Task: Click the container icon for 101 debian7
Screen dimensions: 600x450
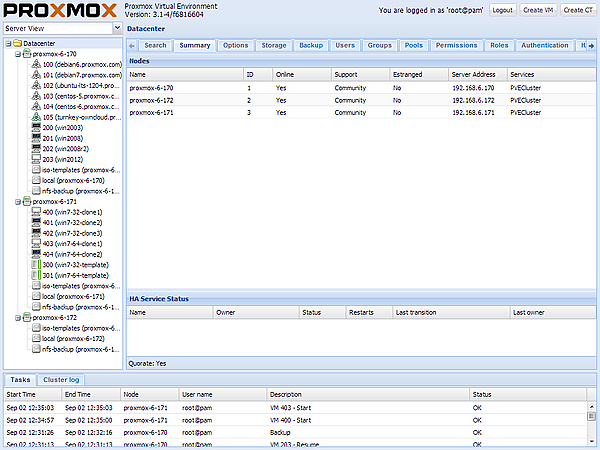Action: pyautogui.click(x=36, y=75)
